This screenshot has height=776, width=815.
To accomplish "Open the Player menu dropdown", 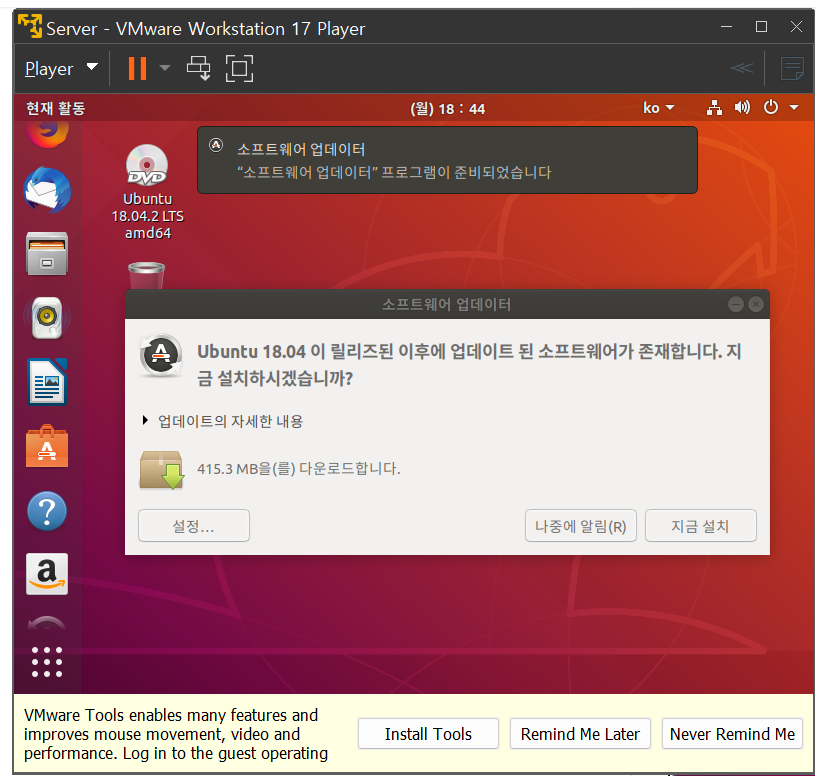I will [61, 69].
